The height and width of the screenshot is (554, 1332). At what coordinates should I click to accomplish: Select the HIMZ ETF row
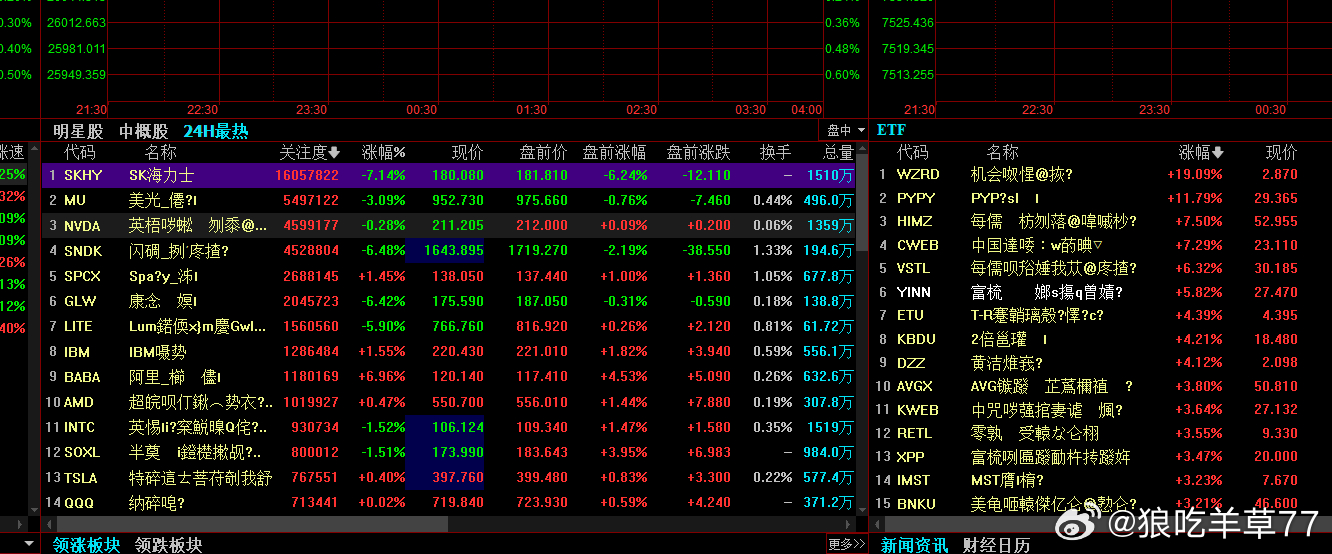(x=1101, y=221)
